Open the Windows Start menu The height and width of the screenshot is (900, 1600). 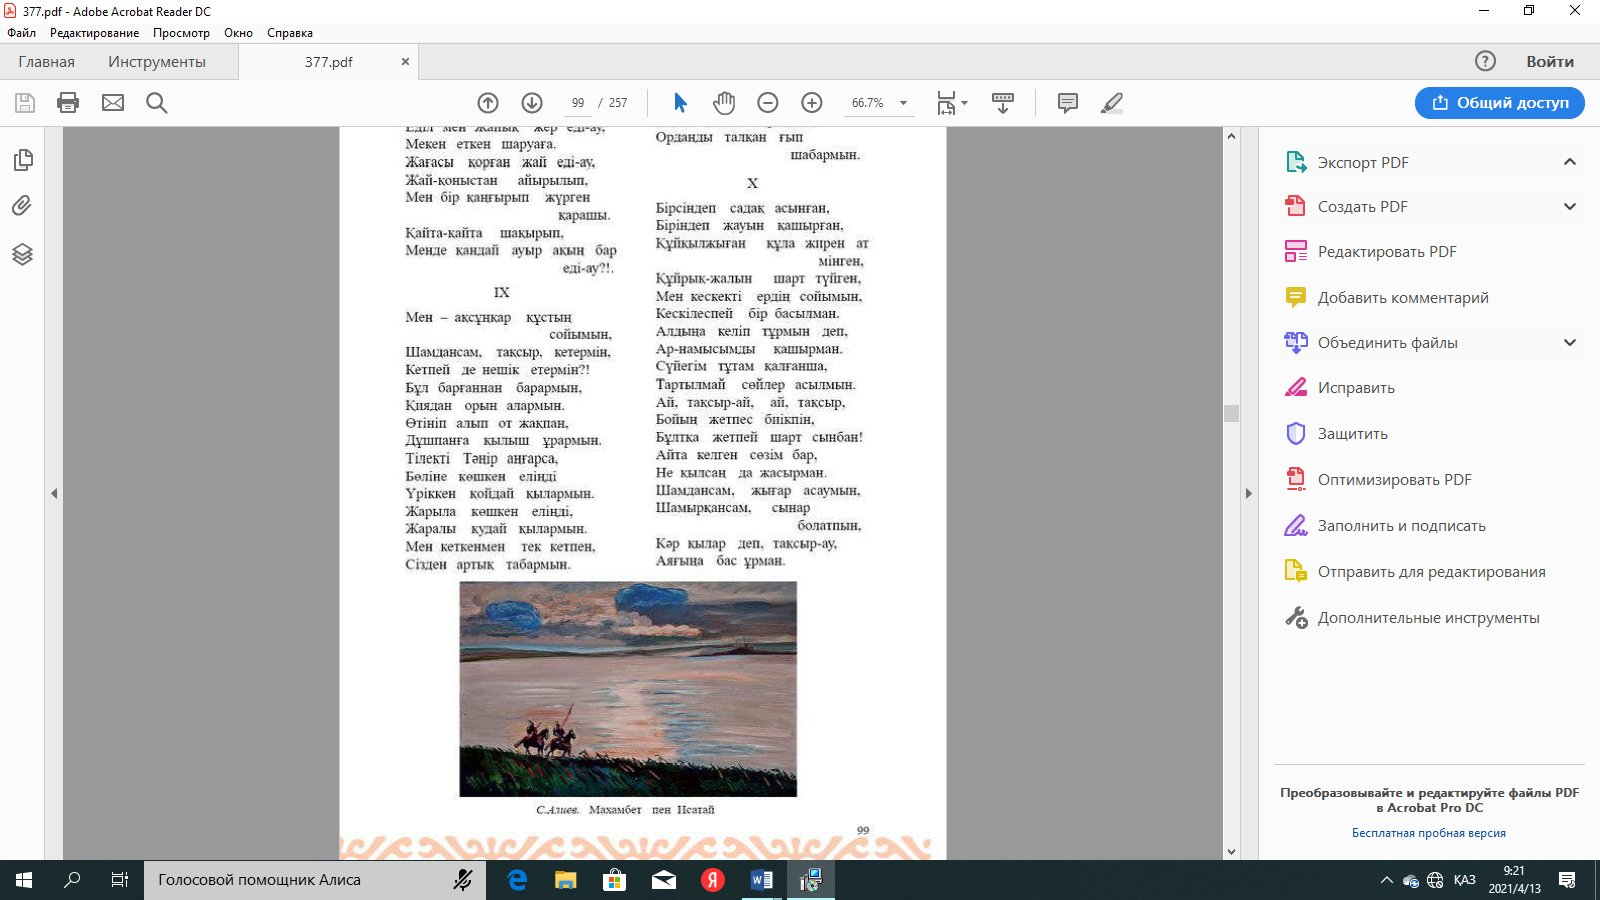pos(24,880)
